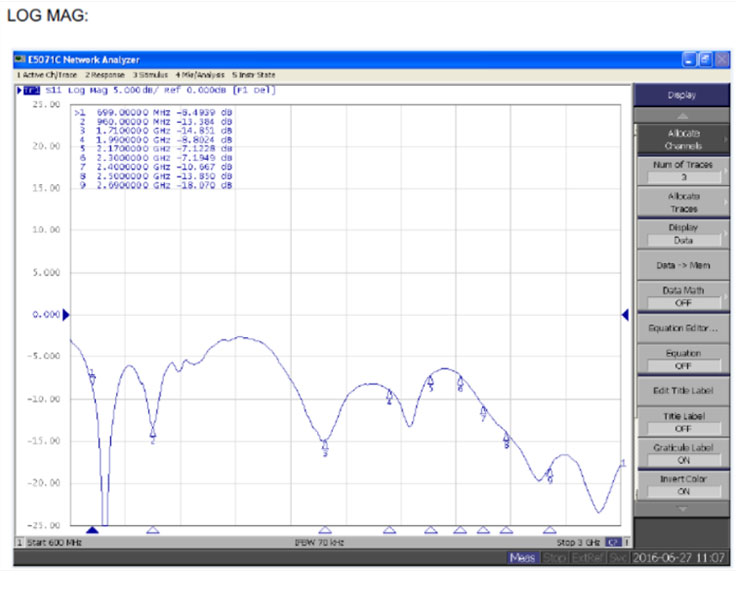Select marker 9 row 2.69 GHz
Viewport: 750px width, 589px height.
[153, 185]
